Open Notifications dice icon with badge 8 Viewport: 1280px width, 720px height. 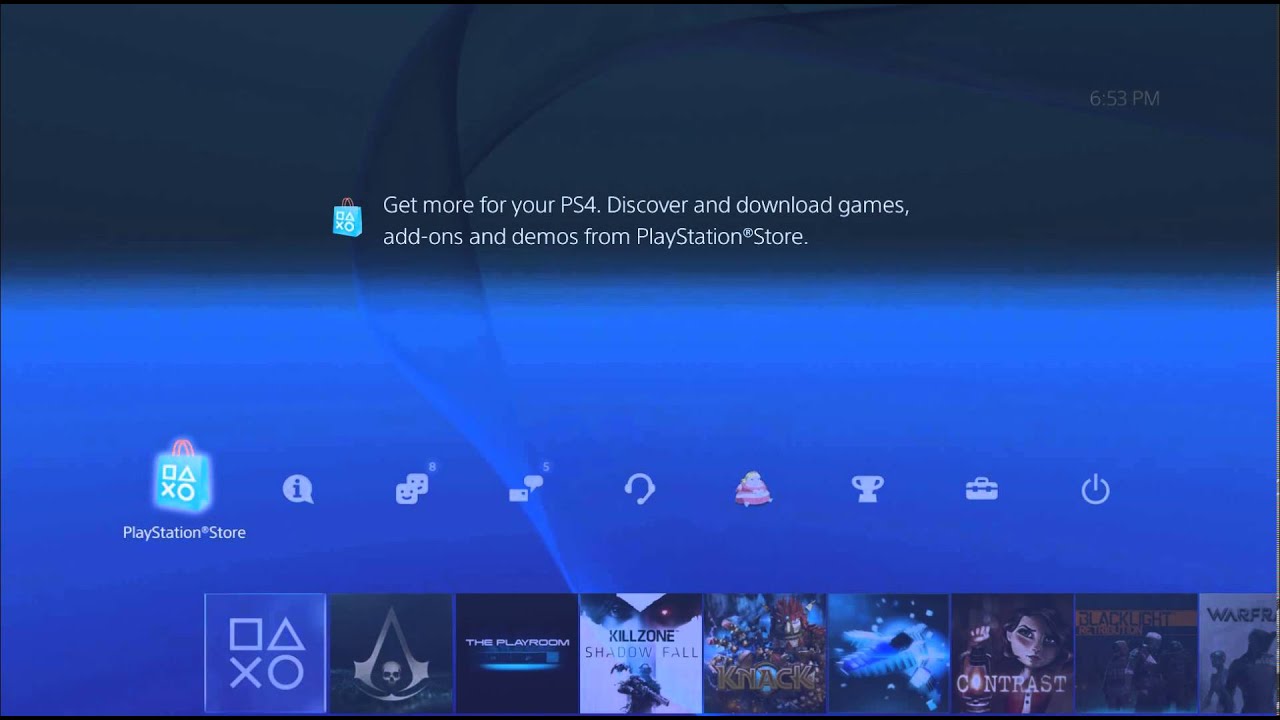[x=412, y=489]
